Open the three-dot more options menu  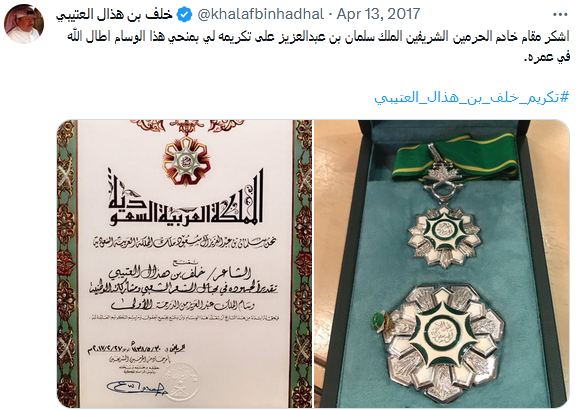[x=560, y=15]
